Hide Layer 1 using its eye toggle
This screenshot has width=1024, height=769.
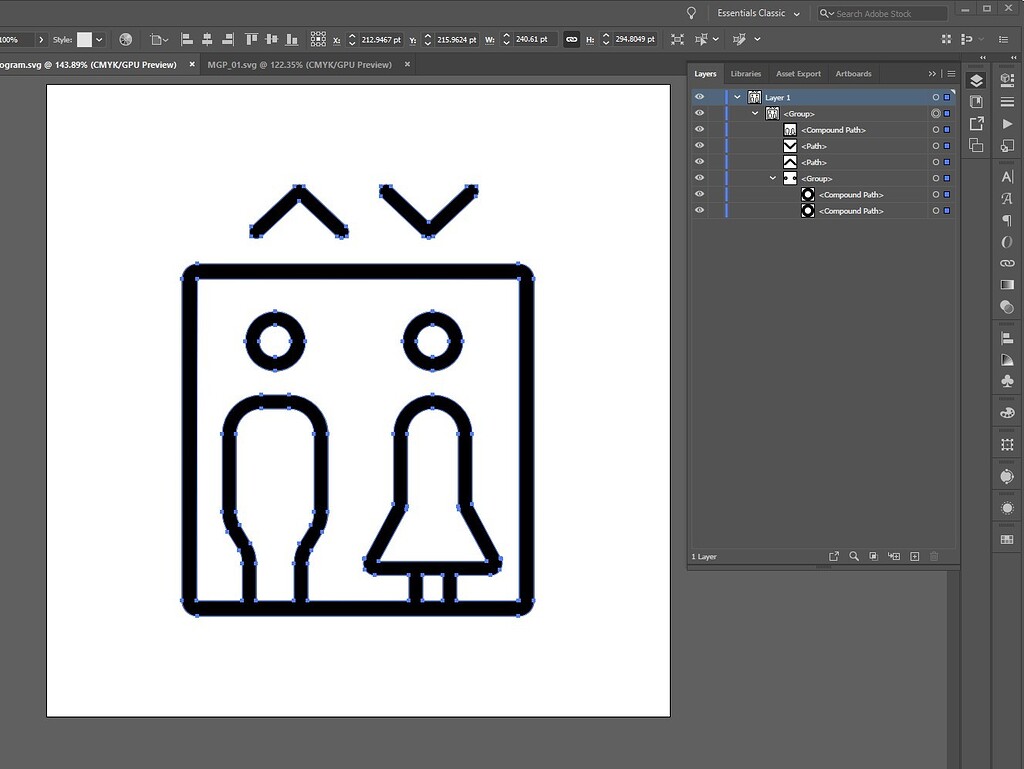tap(699, 97)
